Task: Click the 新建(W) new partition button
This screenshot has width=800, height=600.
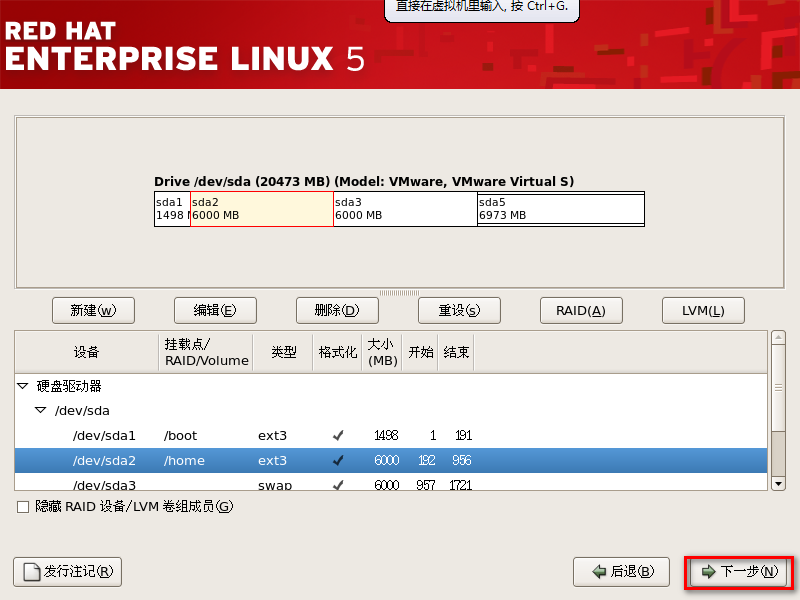Action: coord(93,310)
